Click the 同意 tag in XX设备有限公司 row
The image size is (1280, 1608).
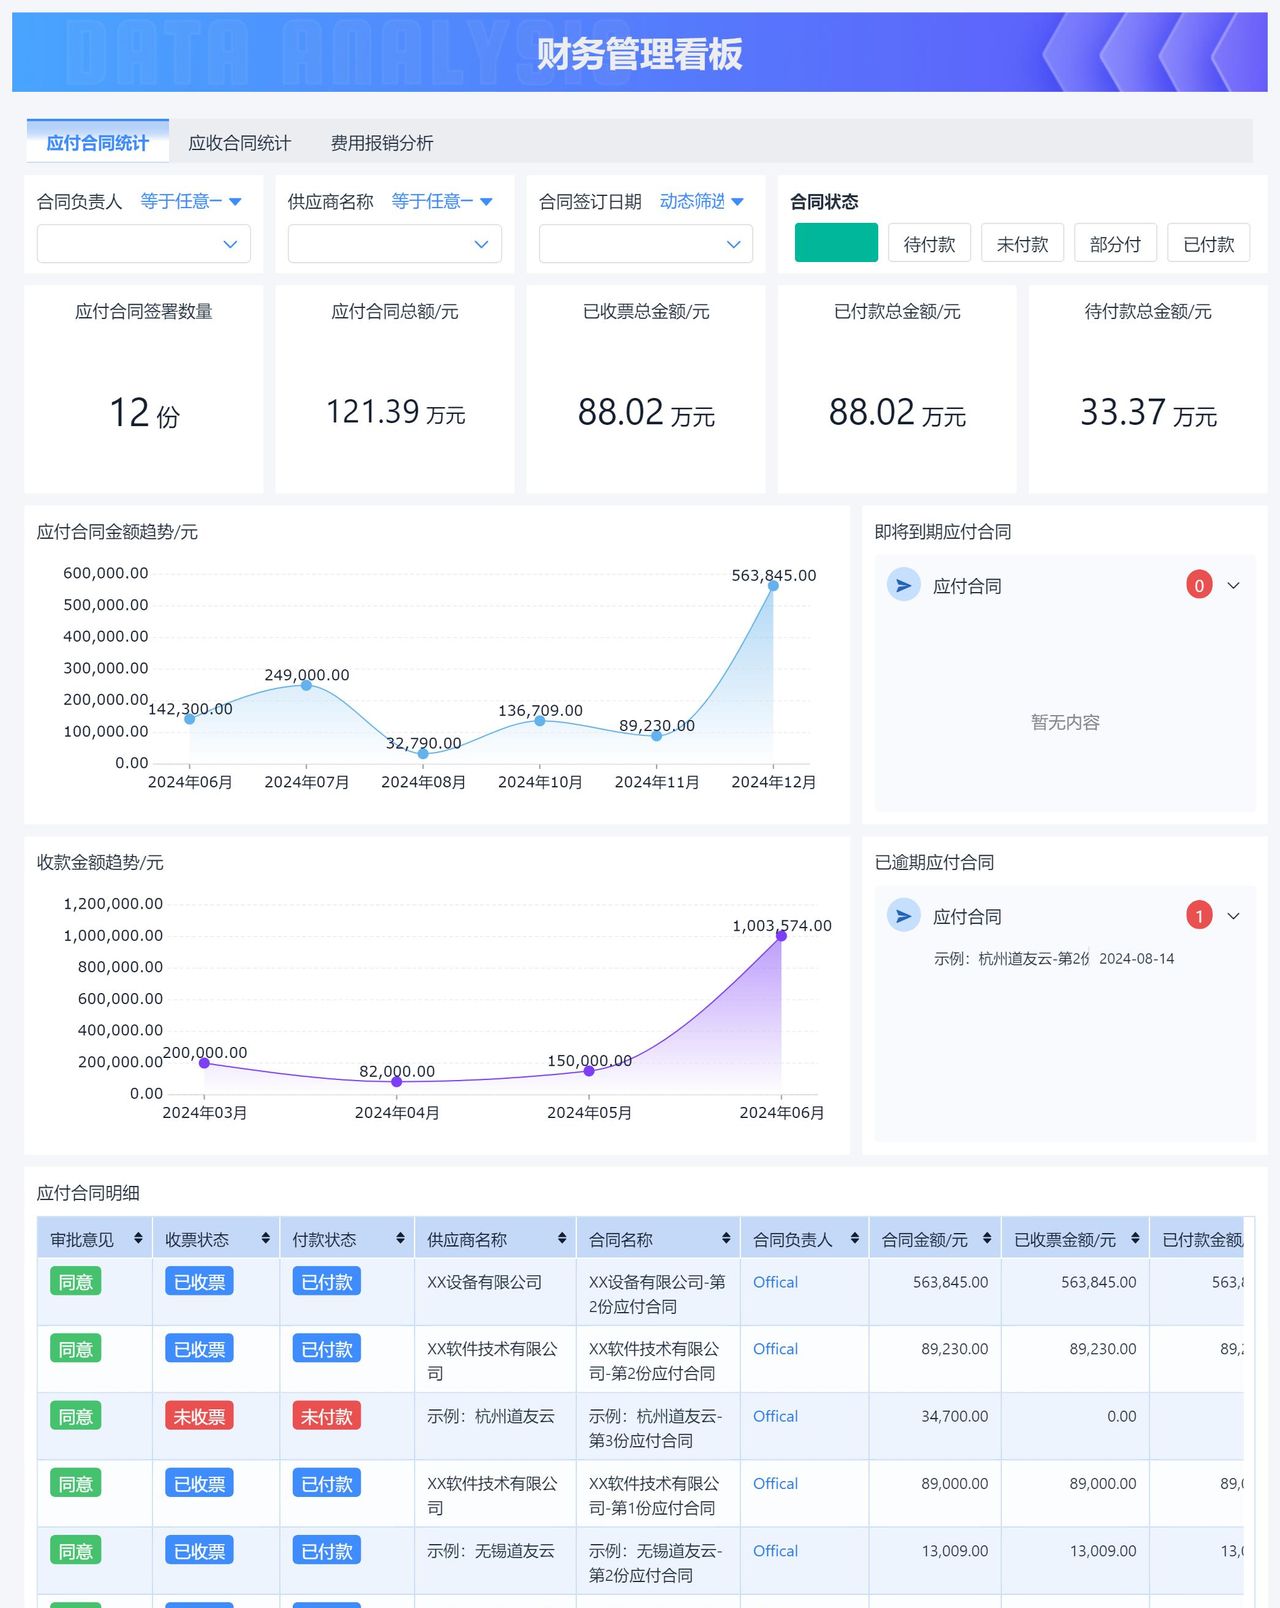click(x=76, y=1282)
